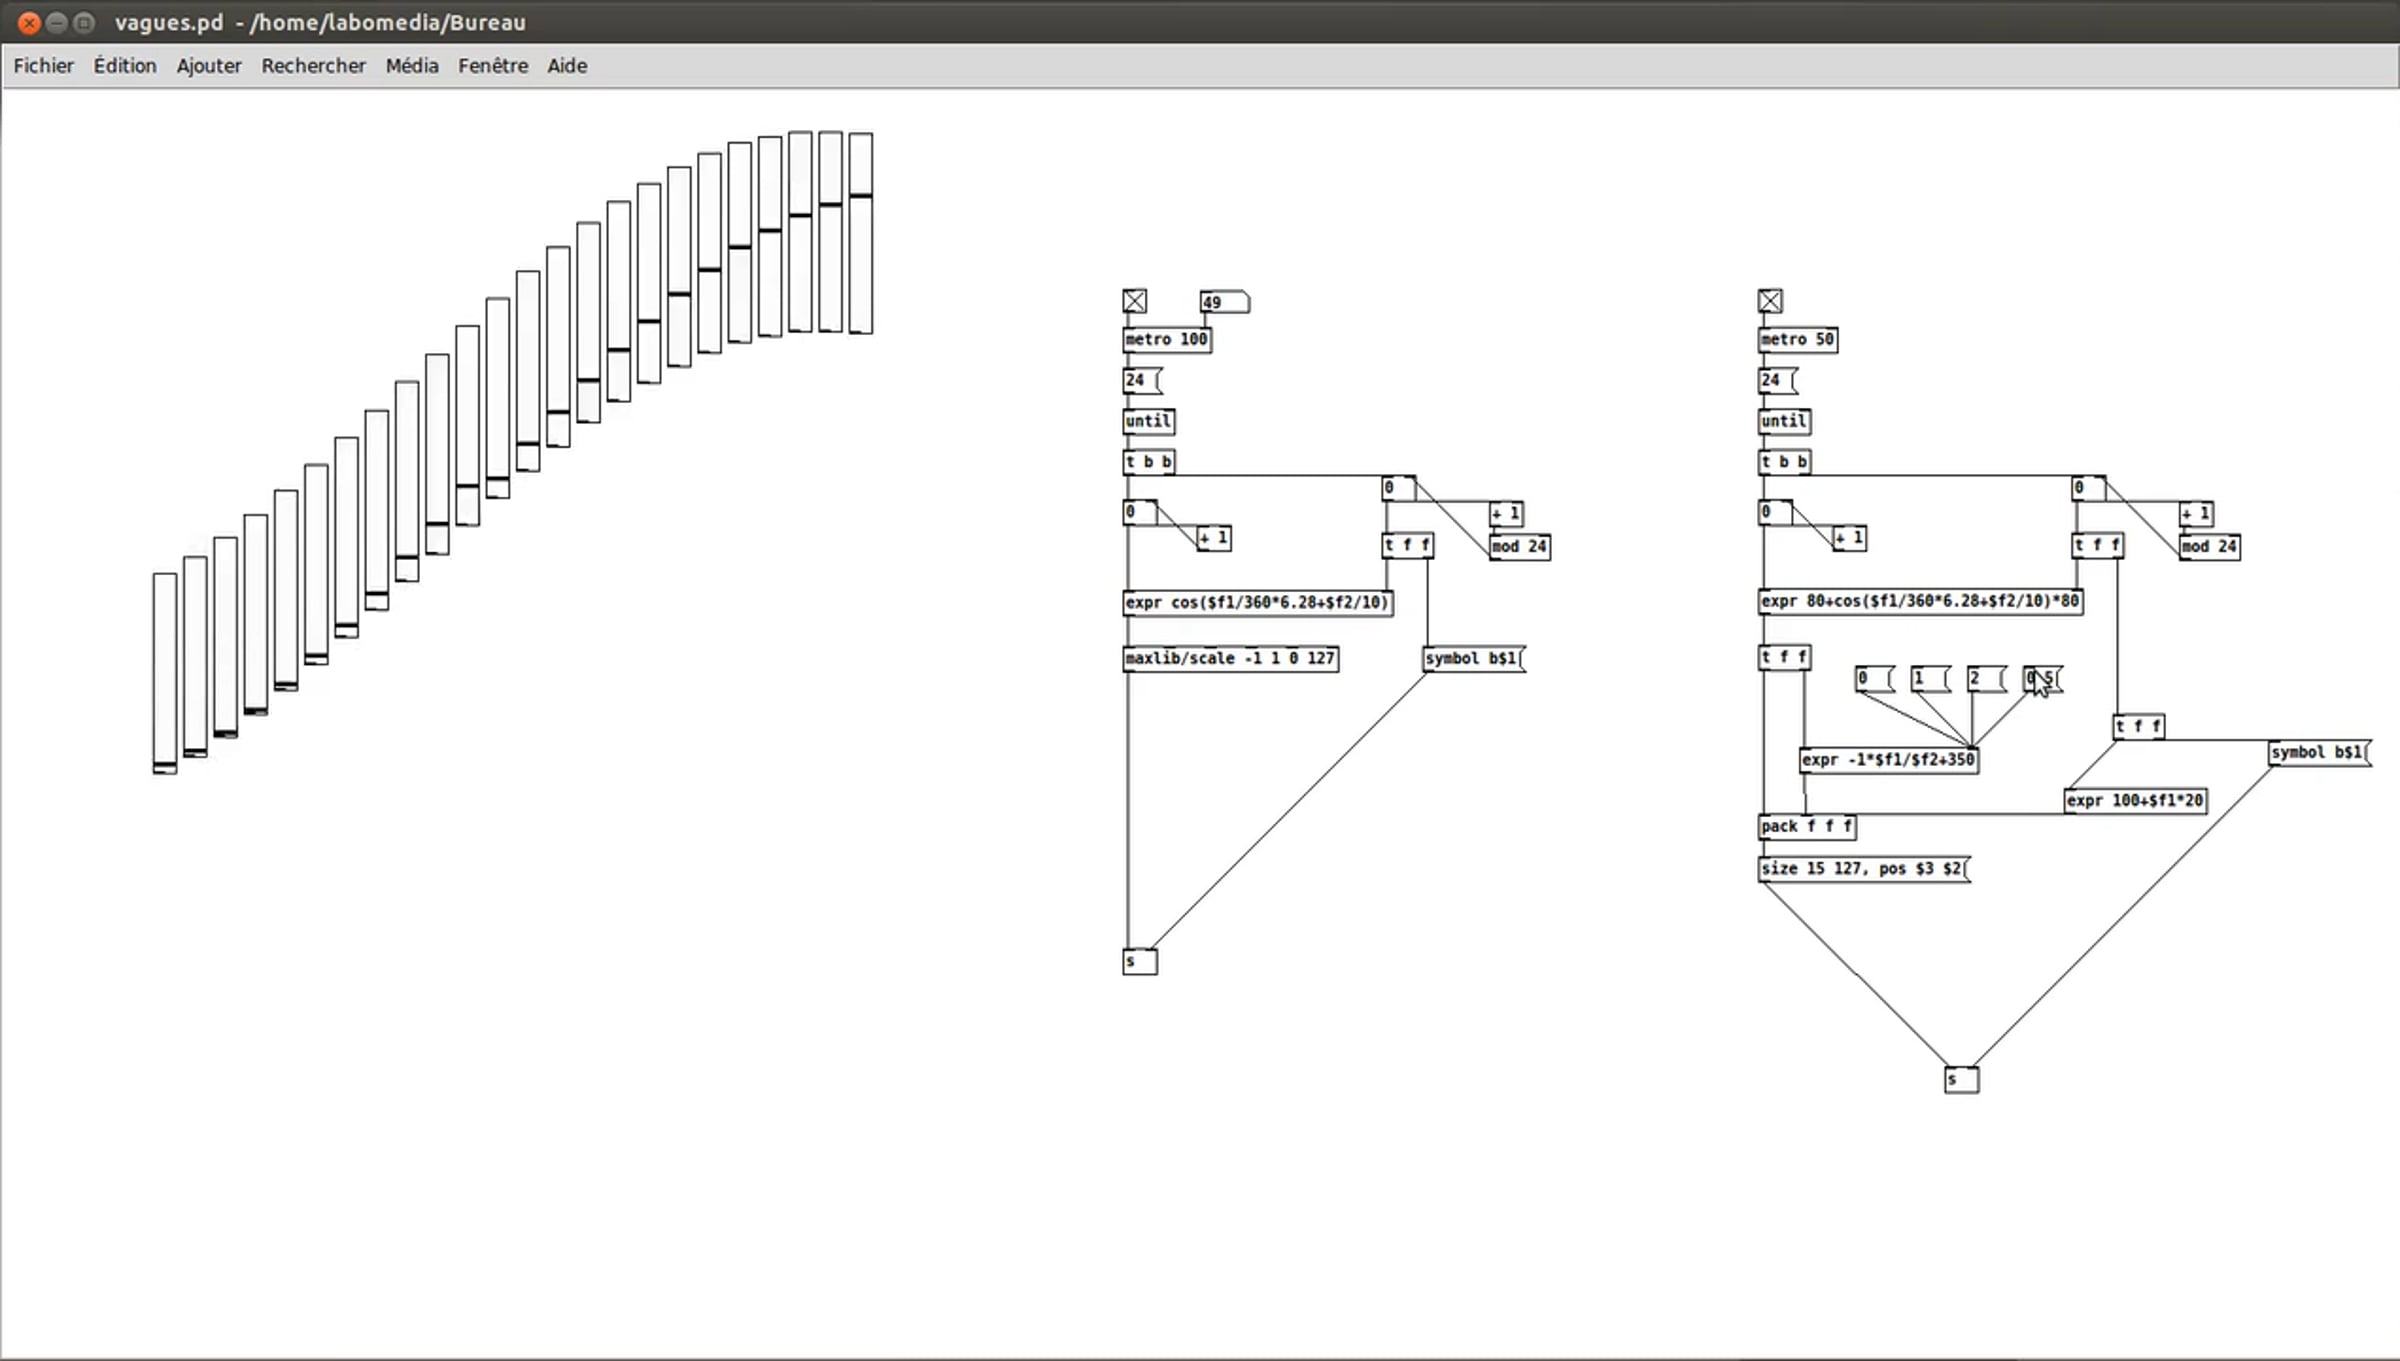Select the maxlib/scale -1 1 0 127 object
Image resolution: width=2400 pixels, height=1361 pixels.
pyautogui.click(x=1230, y=659)
